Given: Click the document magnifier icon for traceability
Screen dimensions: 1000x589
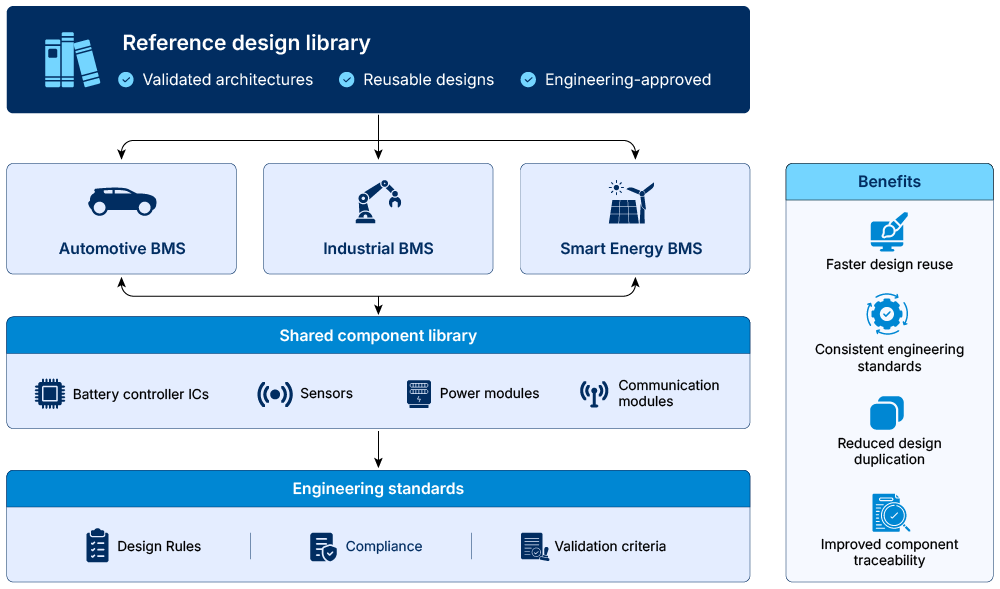Looking at the screenshot, I should click(890, 513).
